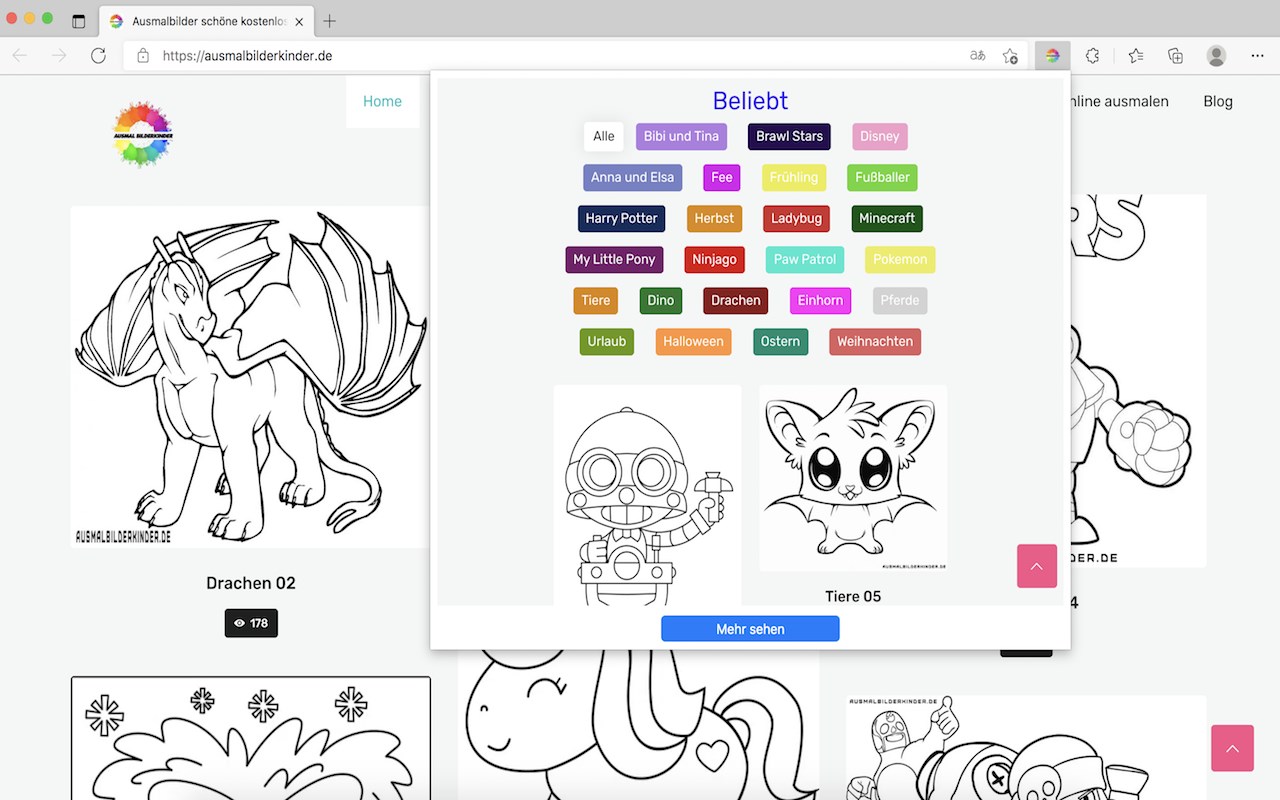Select the Paw Patrol tag
Image resolution: width=1280 pixels, height=800 pixels.
pos(805,259)
